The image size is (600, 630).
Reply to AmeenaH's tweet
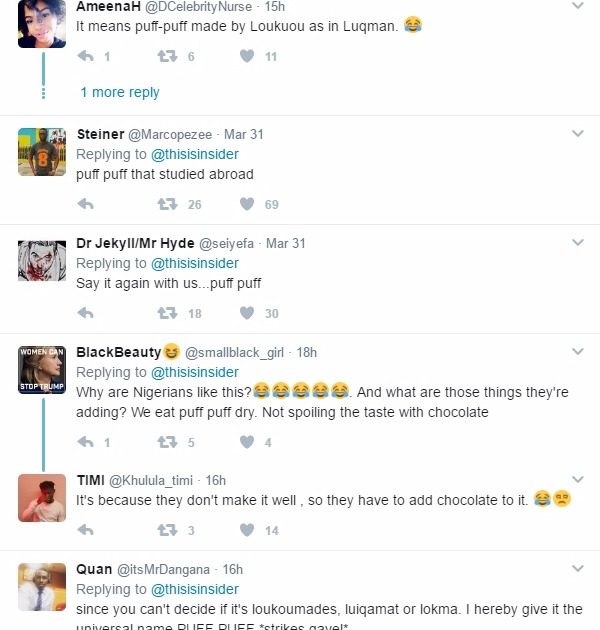[x=86, y=57]
